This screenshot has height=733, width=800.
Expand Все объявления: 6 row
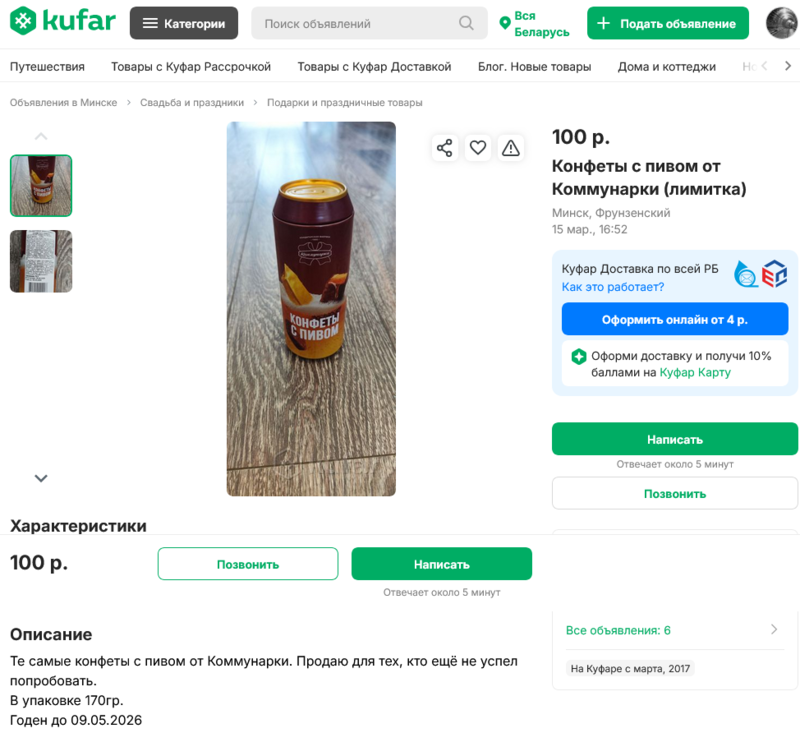pos(674,630)
